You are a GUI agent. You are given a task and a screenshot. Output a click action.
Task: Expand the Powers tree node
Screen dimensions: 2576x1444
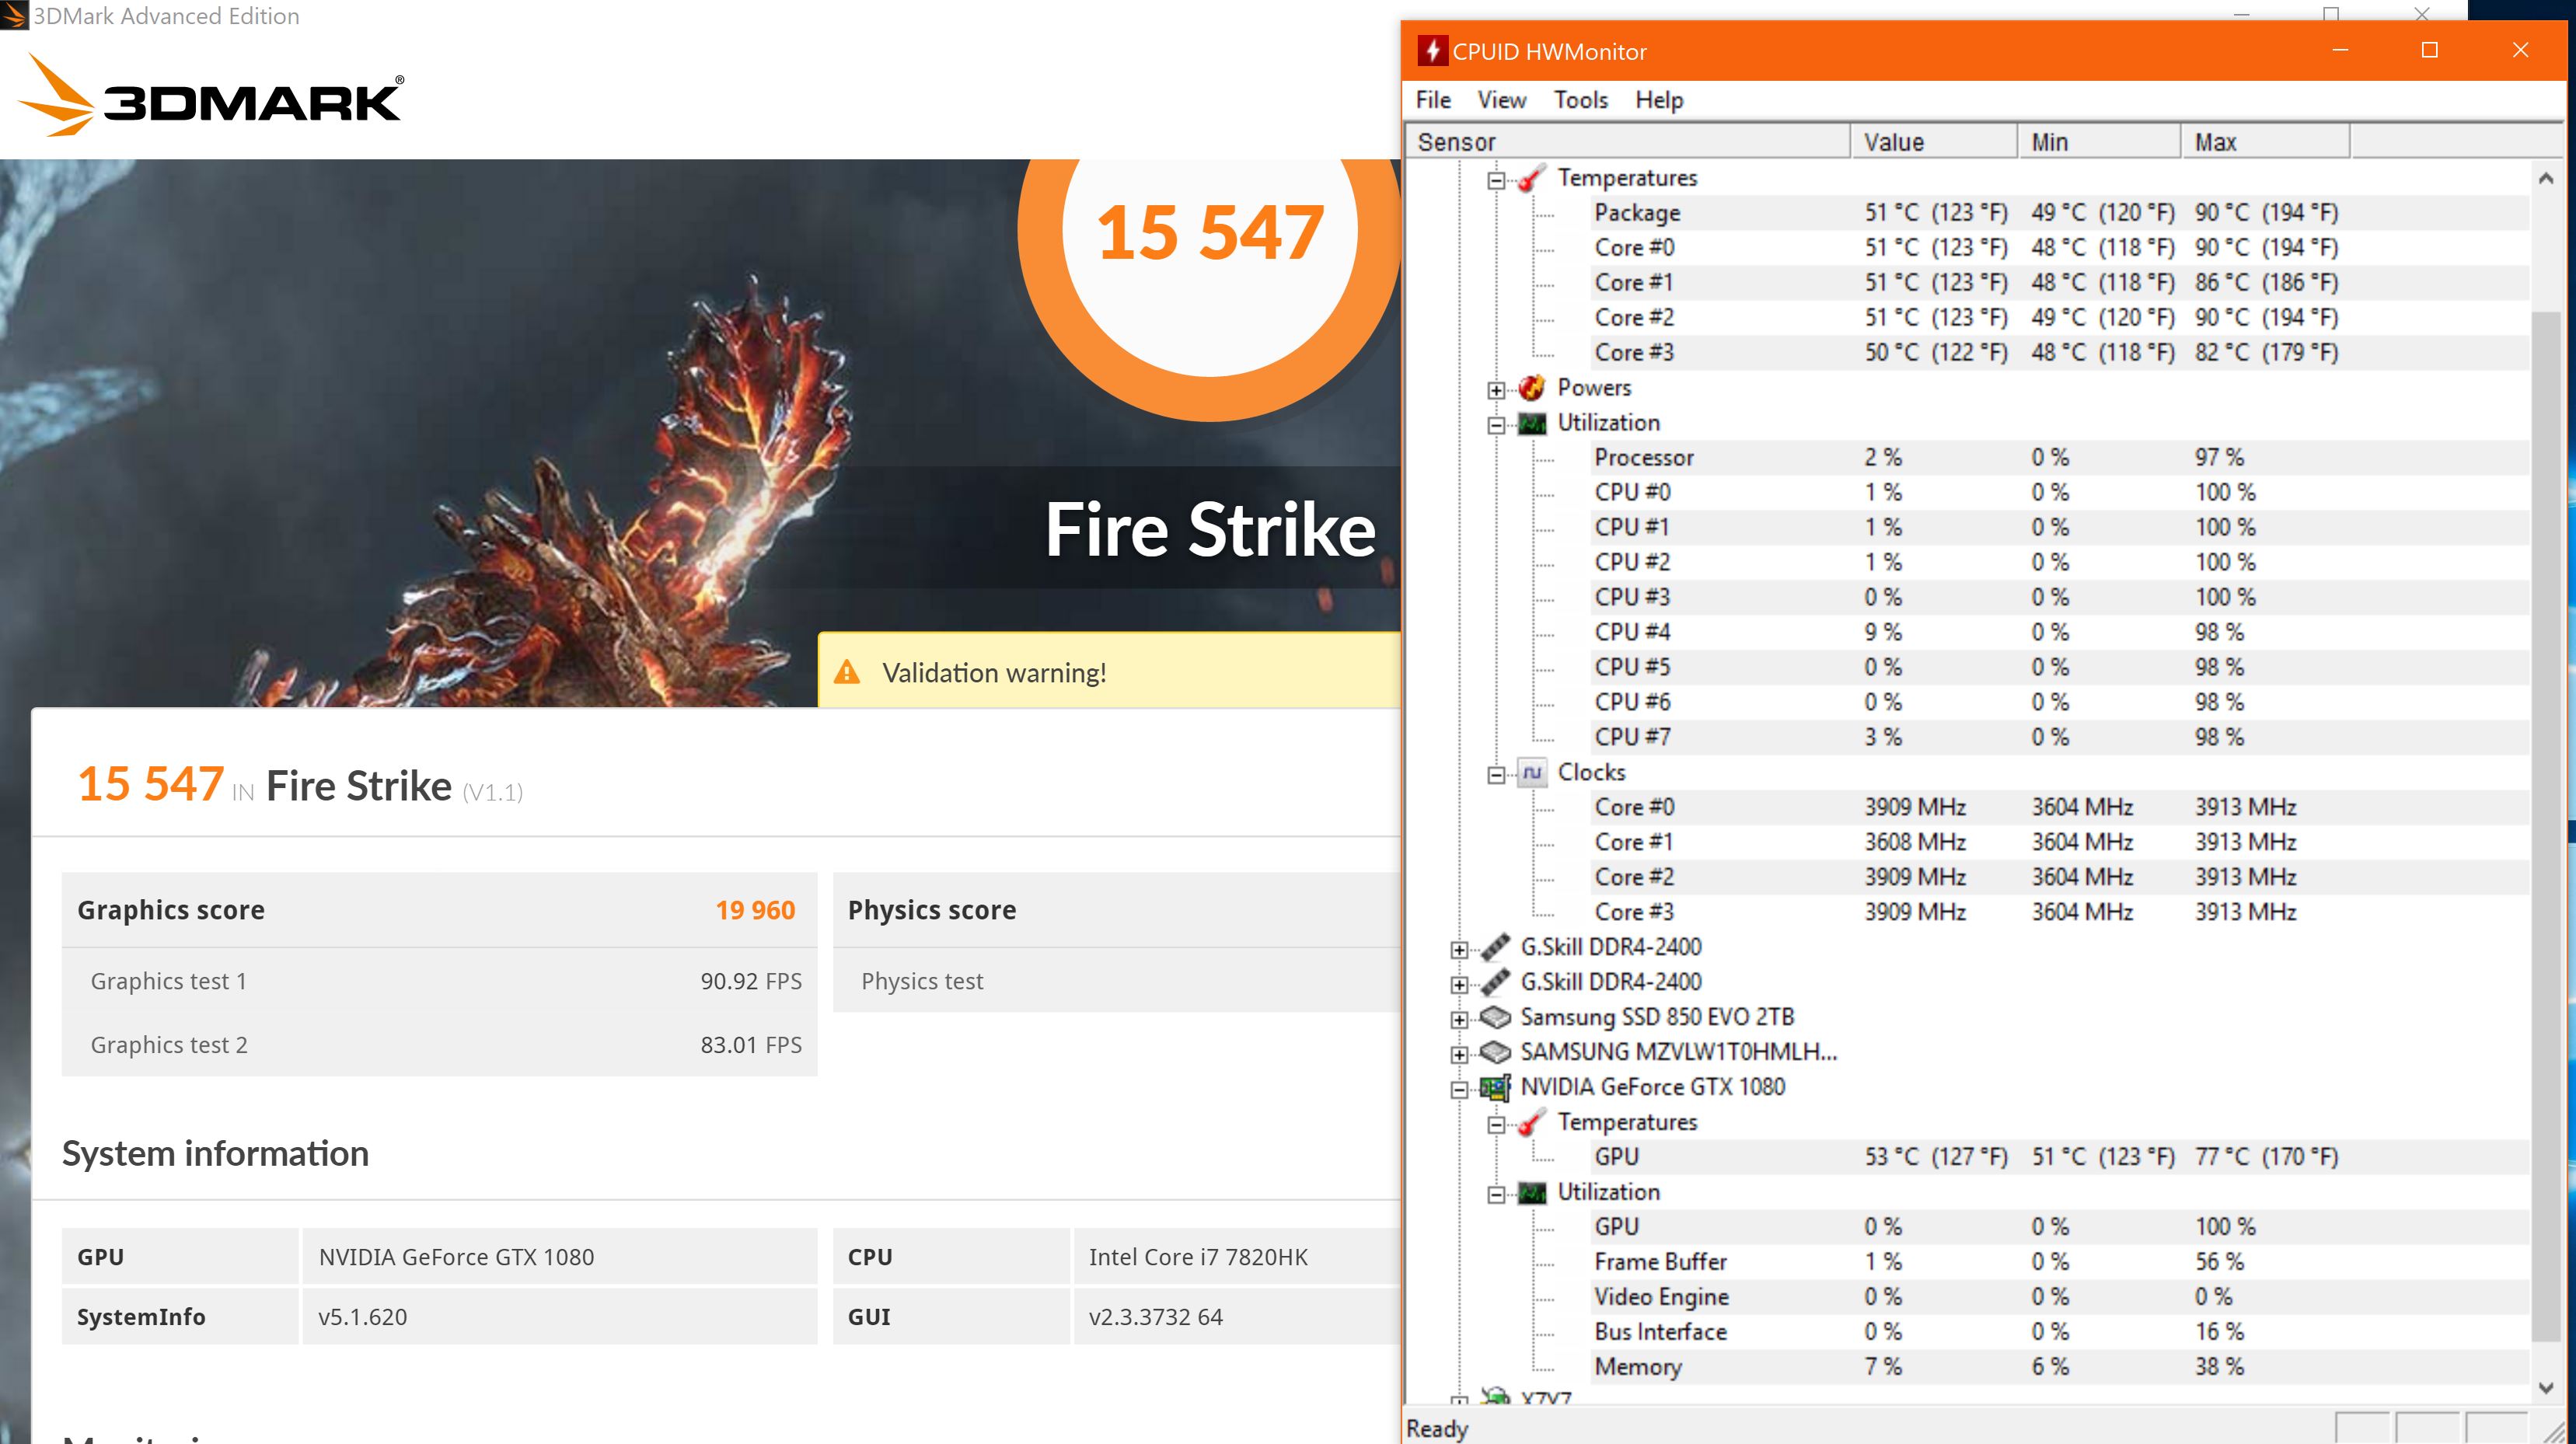click(1496, 390)
